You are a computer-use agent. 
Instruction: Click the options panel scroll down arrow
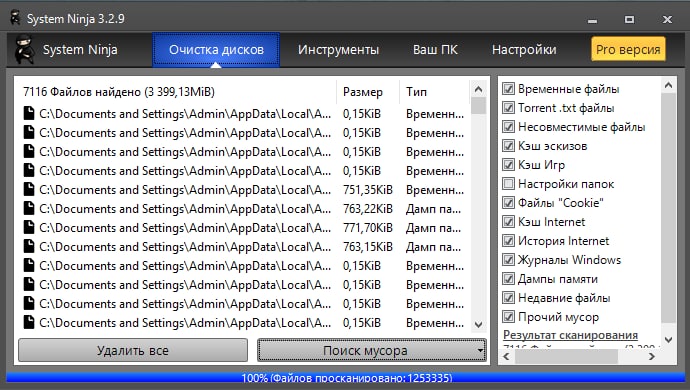(x=668, y=339)
